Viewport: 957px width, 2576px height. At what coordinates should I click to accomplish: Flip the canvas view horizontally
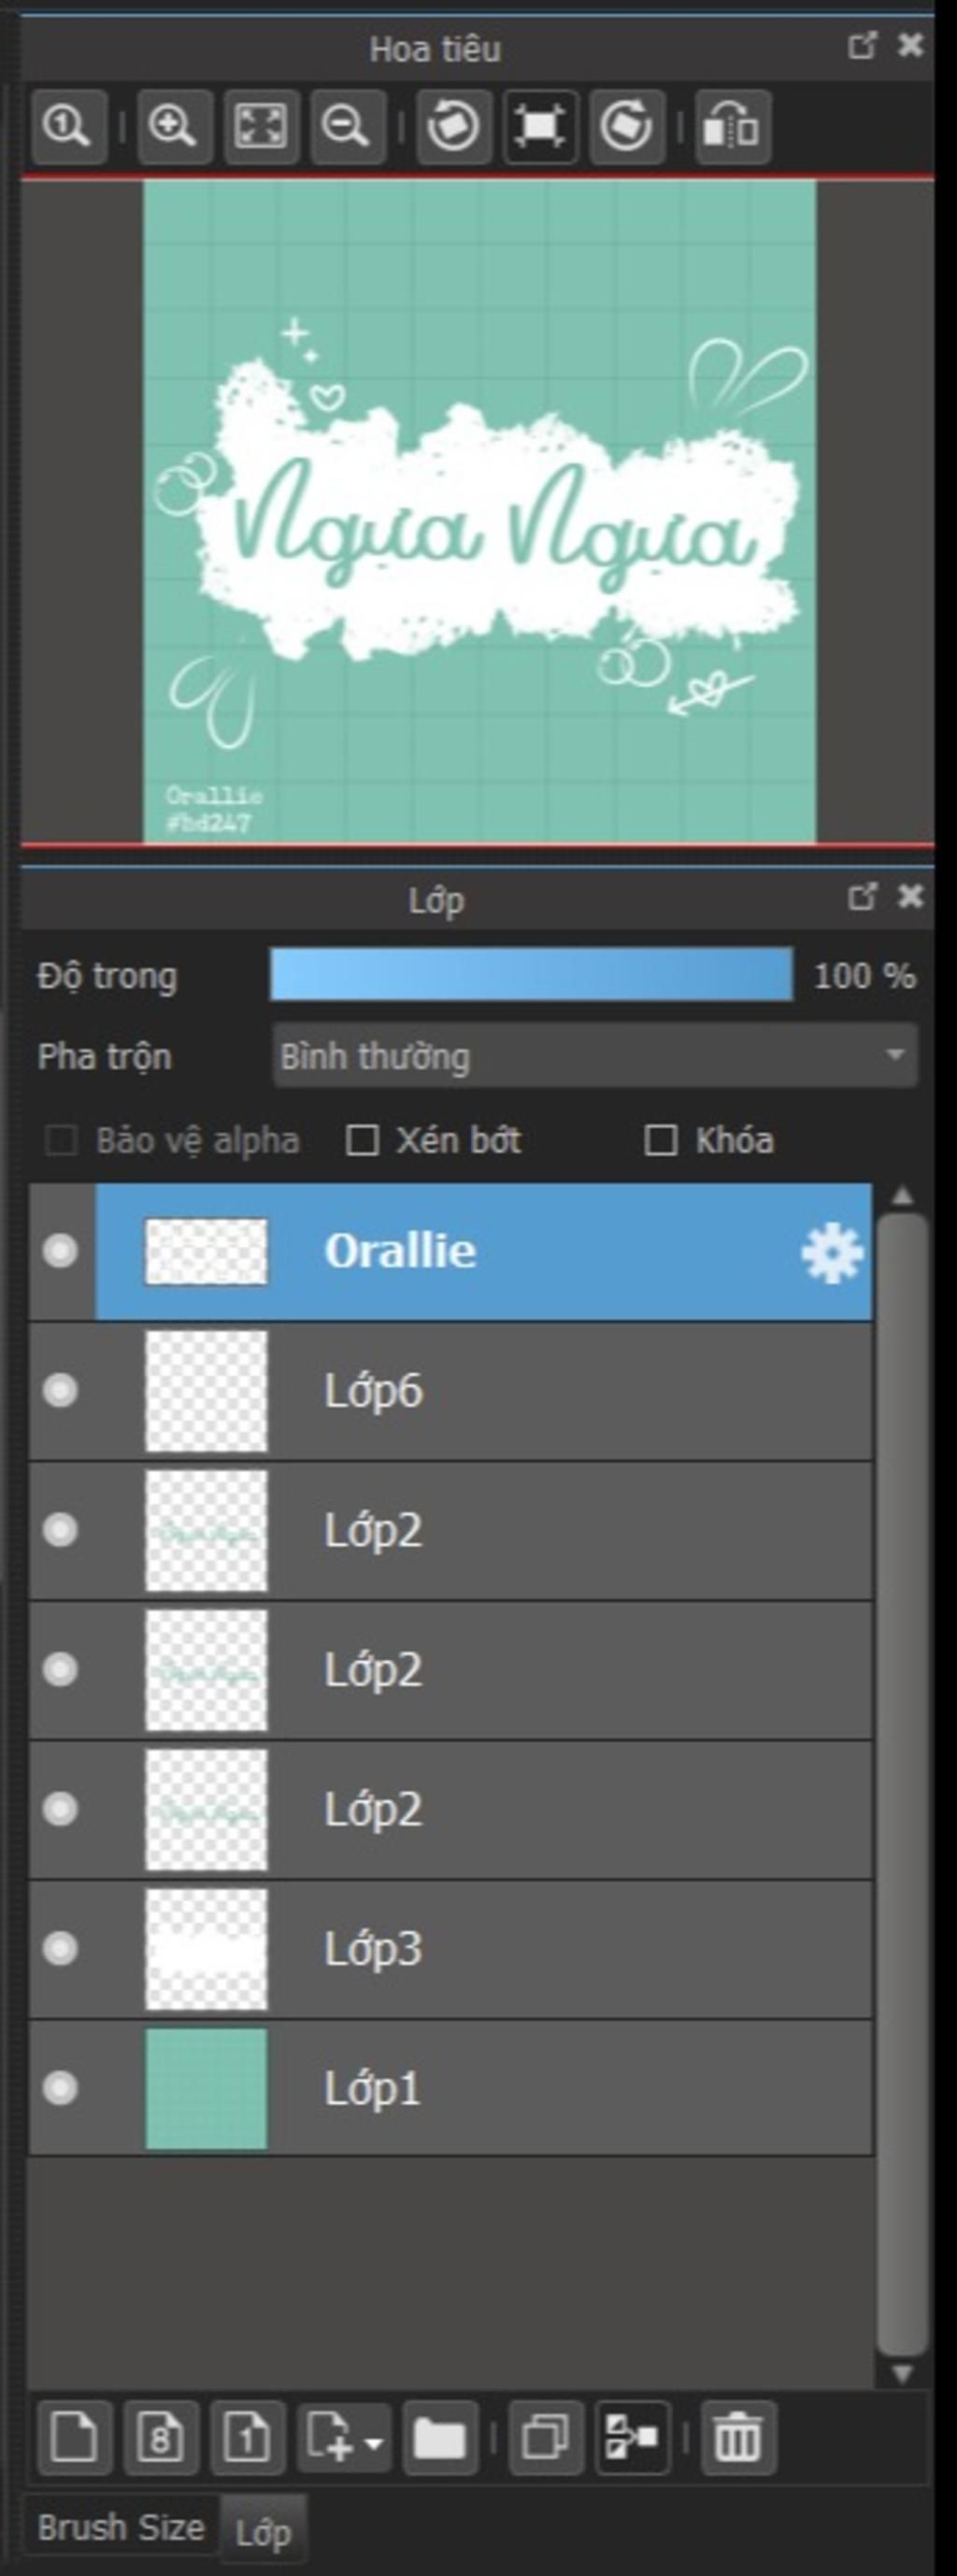point(732,127)
